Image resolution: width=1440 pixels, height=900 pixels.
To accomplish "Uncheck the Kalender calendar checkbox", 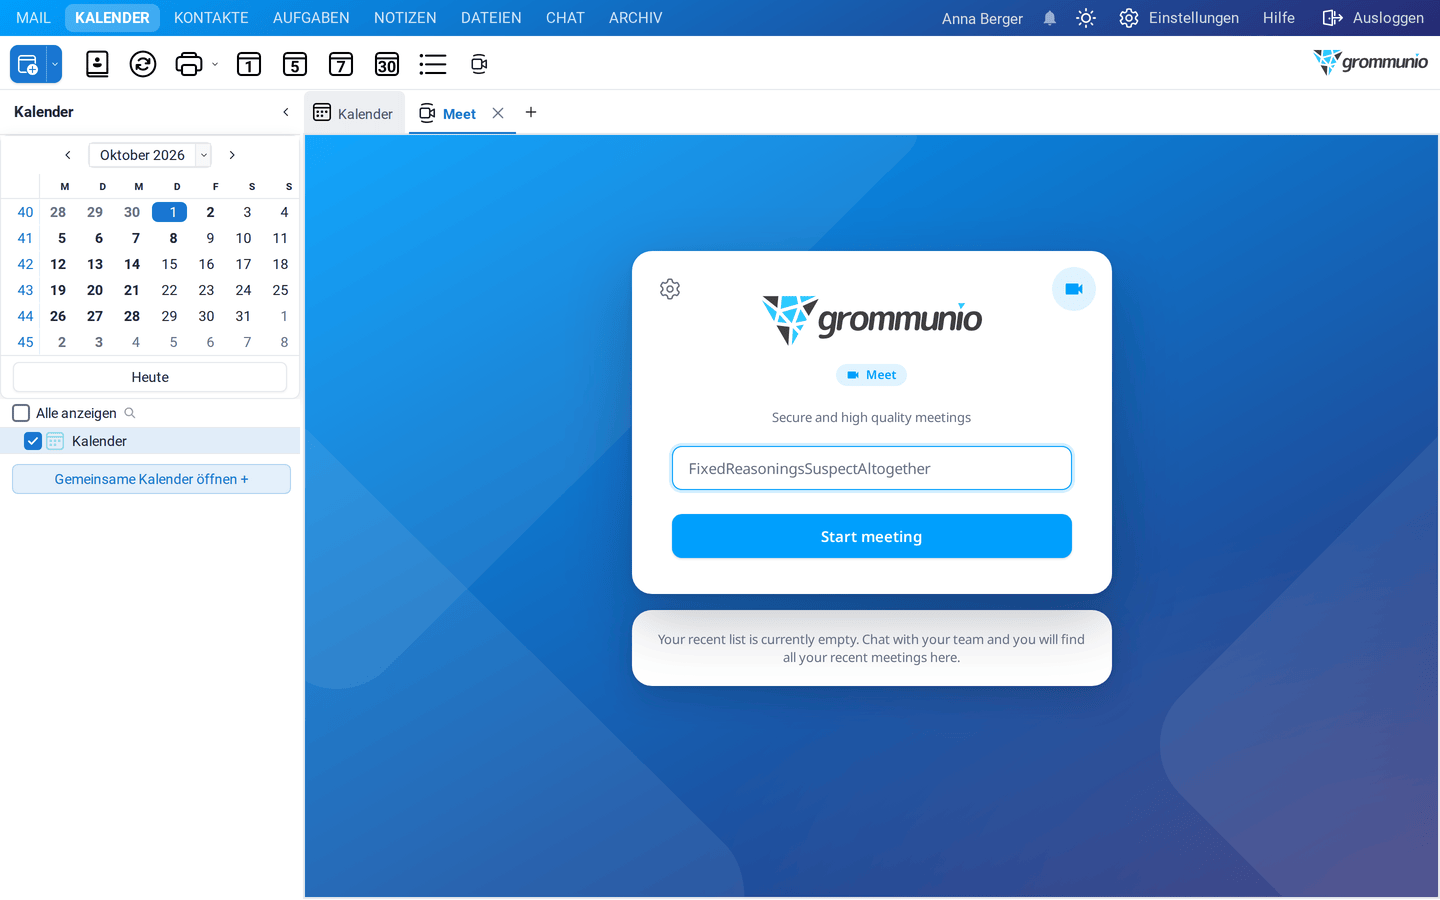I will [x=33, y=441].
